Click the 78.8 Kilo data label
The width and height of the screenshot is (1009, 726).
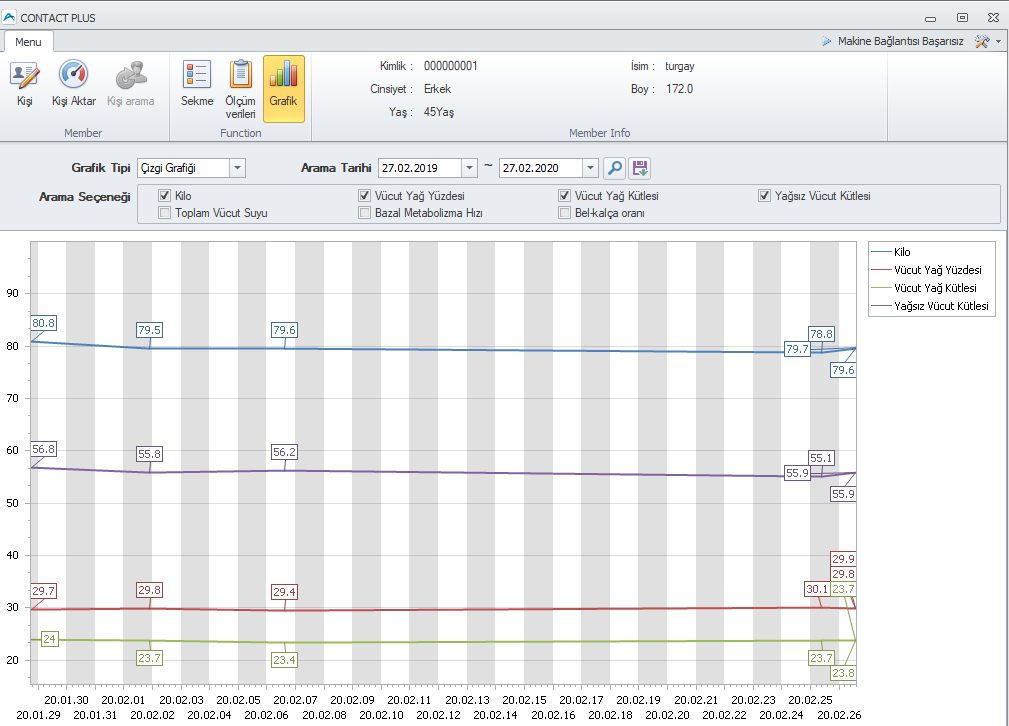click(x=822, y=334)
